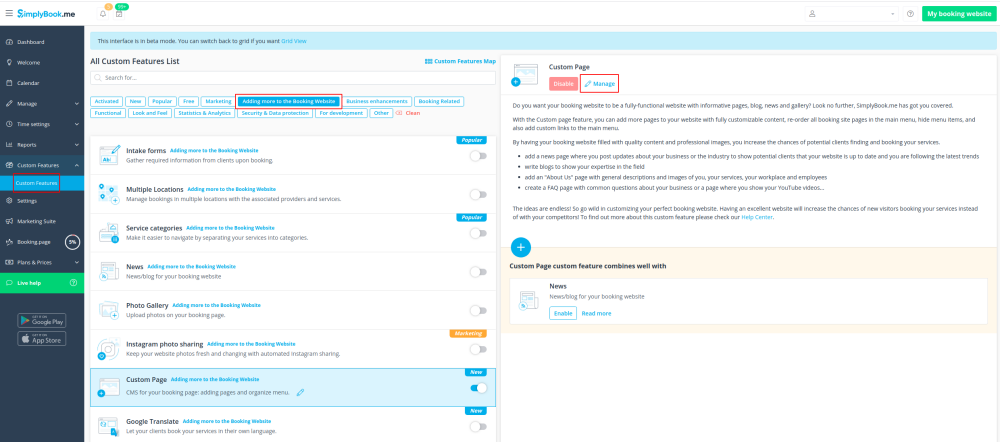Viewport: 1000px width, 442px height.
Task: Enable the Intake forms toggle
Action: pyautogui.click(x=478, y=156)
